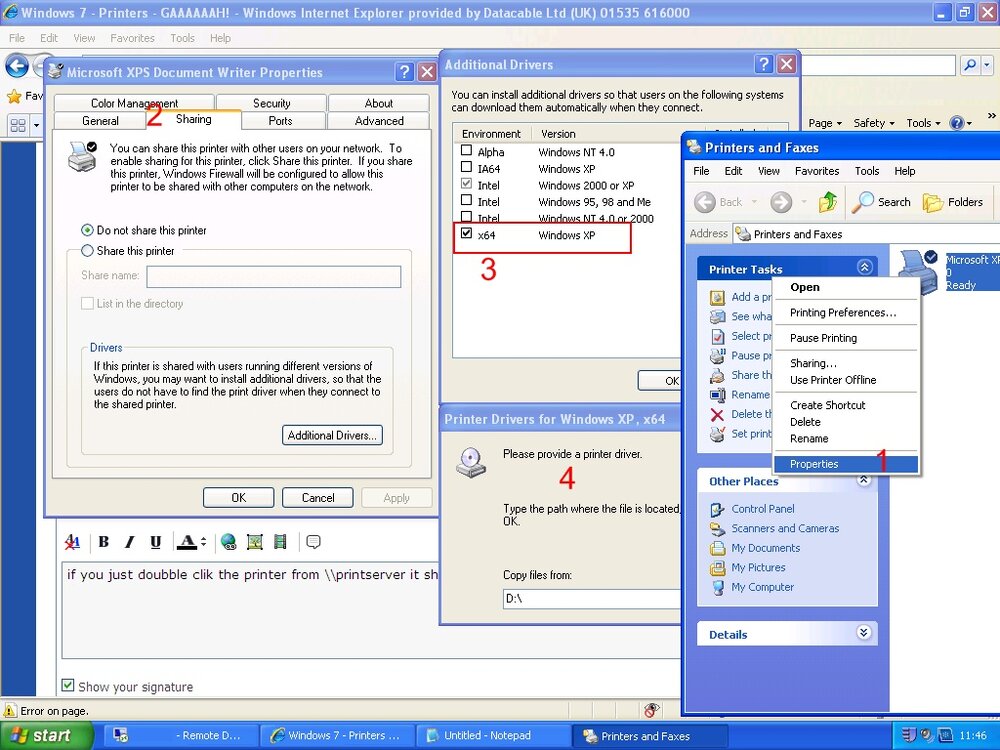Select Microsoft XPS printer icon
1000x750 pixels.
click(x=918, y=270)
